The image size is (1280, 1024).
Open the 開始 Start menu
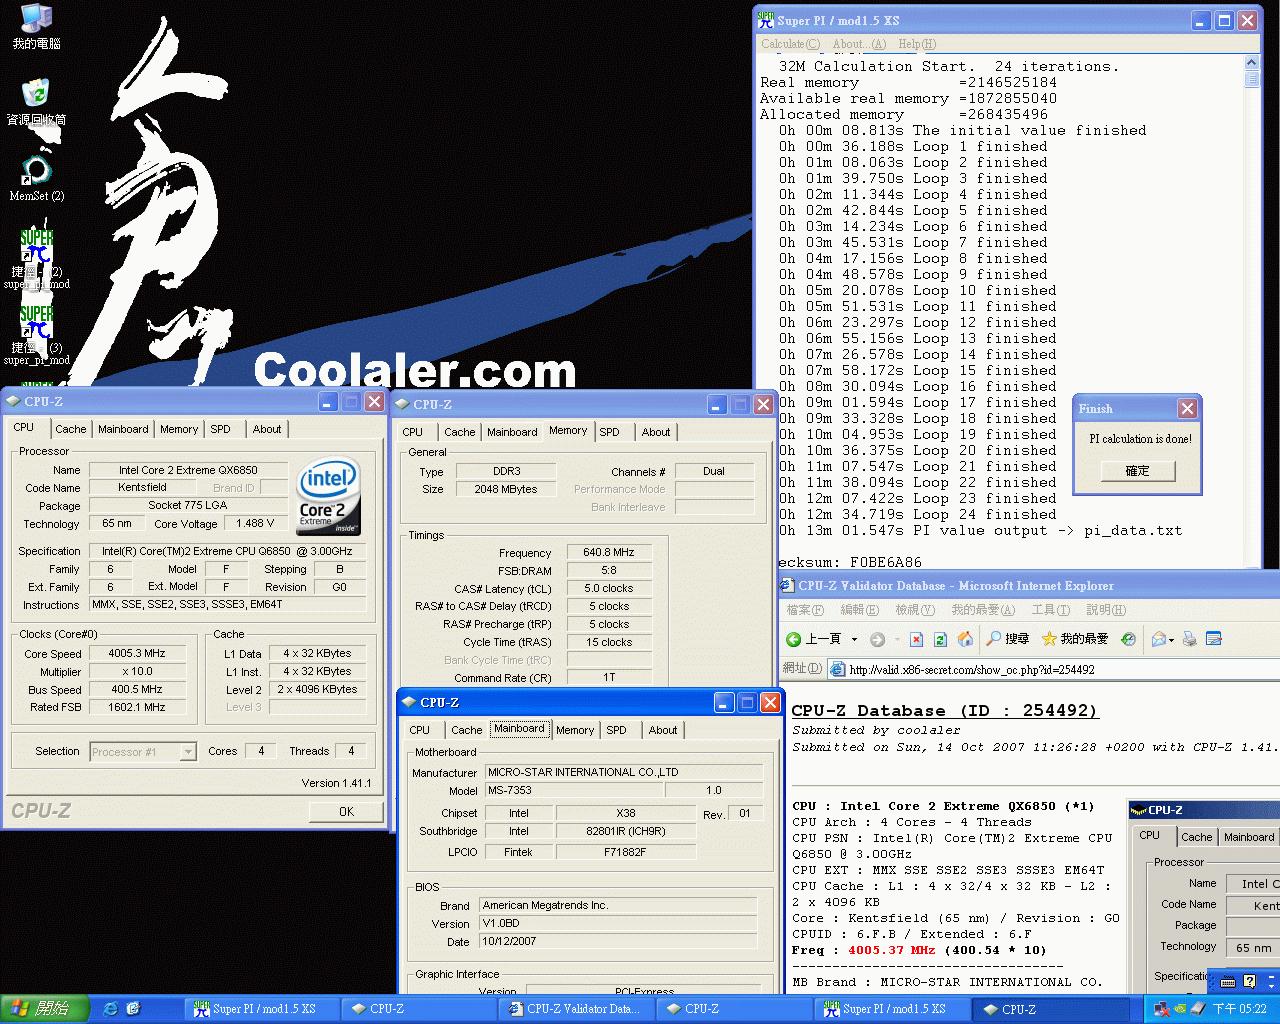tap(45, 1009)
